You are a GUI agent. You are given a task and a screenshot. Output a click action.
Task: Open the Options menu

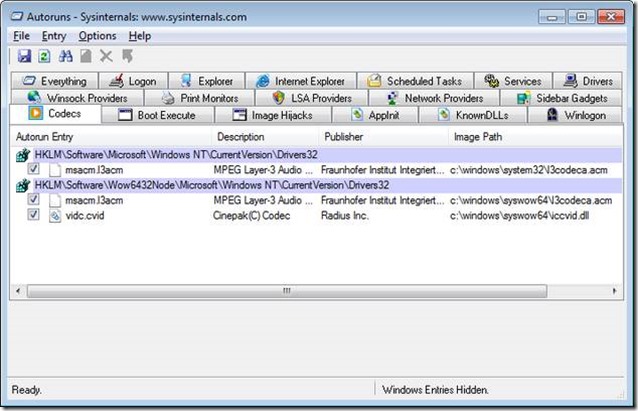tap(97, 36)
